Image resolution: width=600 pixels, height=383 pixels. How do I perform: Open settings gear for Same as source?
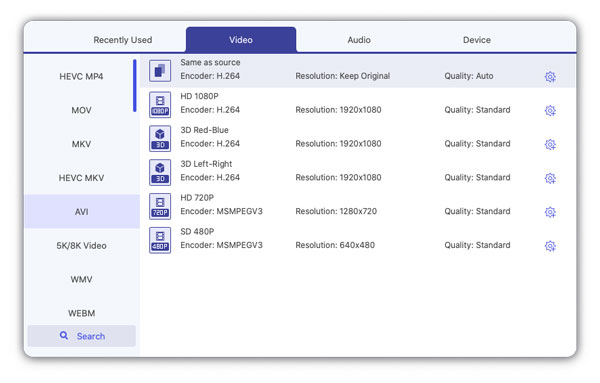click(550, 77)
